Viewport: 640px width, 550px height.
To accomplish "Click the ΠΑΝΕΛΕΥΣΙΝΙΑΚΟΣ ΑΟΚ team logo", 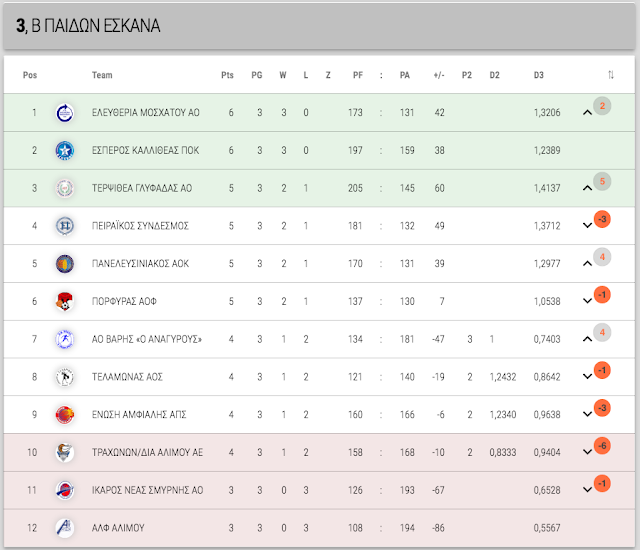I will 64,264.
